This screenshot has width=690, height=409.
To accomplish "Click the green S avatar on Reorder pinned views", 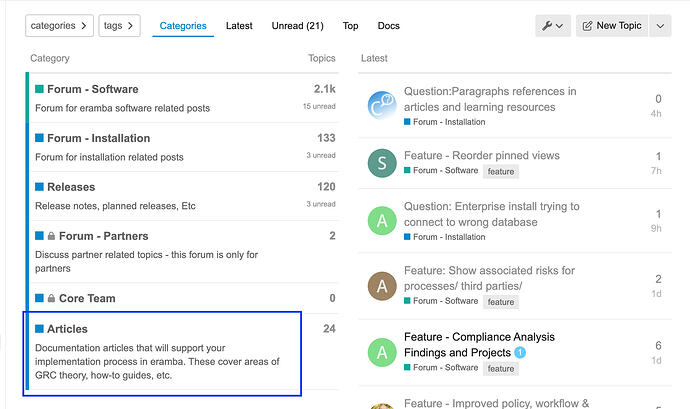I will tap(382, 164).
